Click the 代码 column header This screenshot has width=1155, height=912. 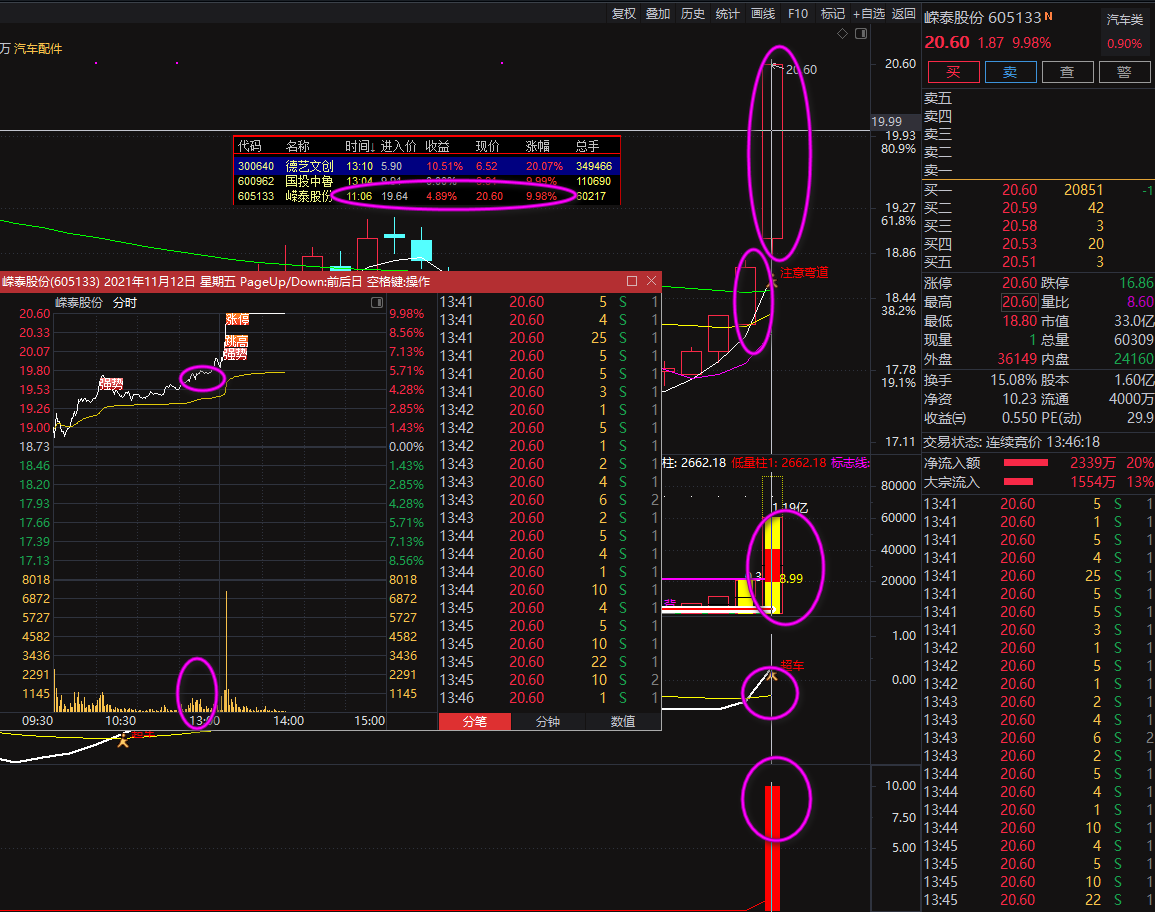(x=250, y=146)
